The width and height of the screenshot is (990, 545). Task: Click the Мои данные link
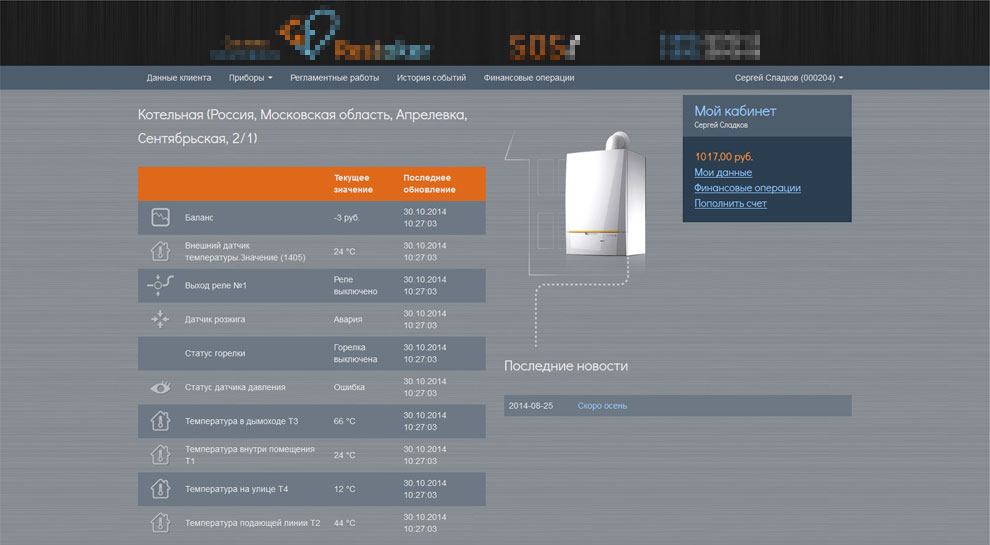pyautogui.click(x=723, y=173)
